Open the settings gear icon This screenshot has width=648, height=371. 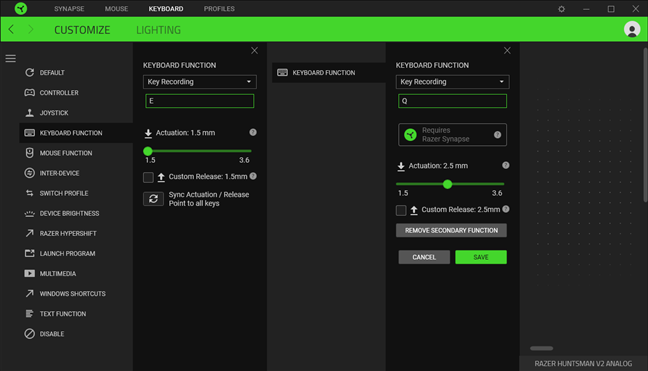(561, 9)
